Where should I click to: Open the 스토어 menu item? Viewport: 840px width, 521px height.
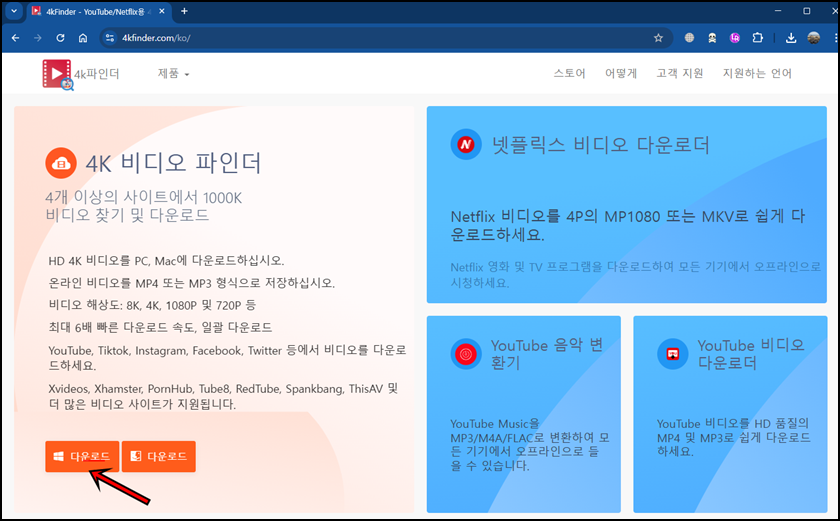pyautogui.click(x=569, y=73)
